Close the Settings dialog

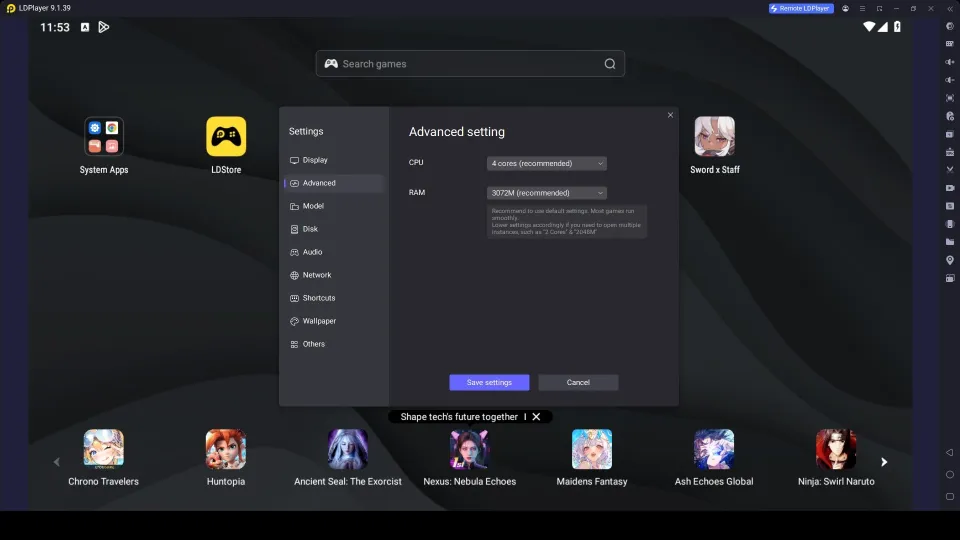click(670, 115)
